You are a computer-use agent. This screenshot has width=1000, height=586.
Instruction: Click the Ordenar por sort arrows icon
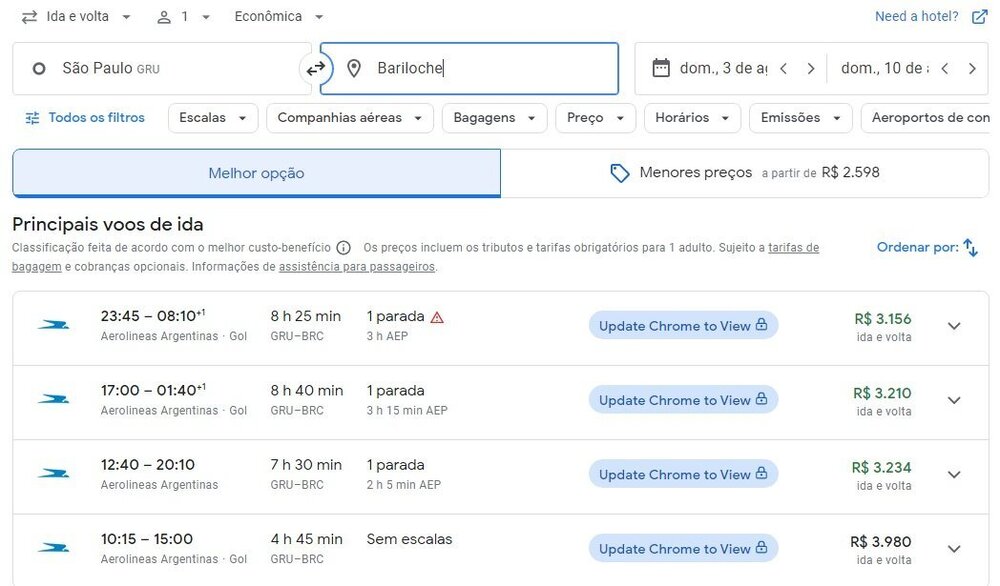970,248
